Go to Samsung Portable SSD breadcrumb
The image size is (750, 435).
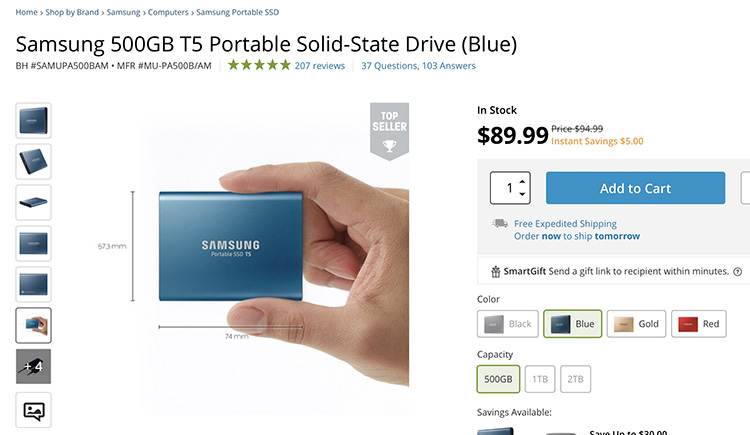(237, 12)
